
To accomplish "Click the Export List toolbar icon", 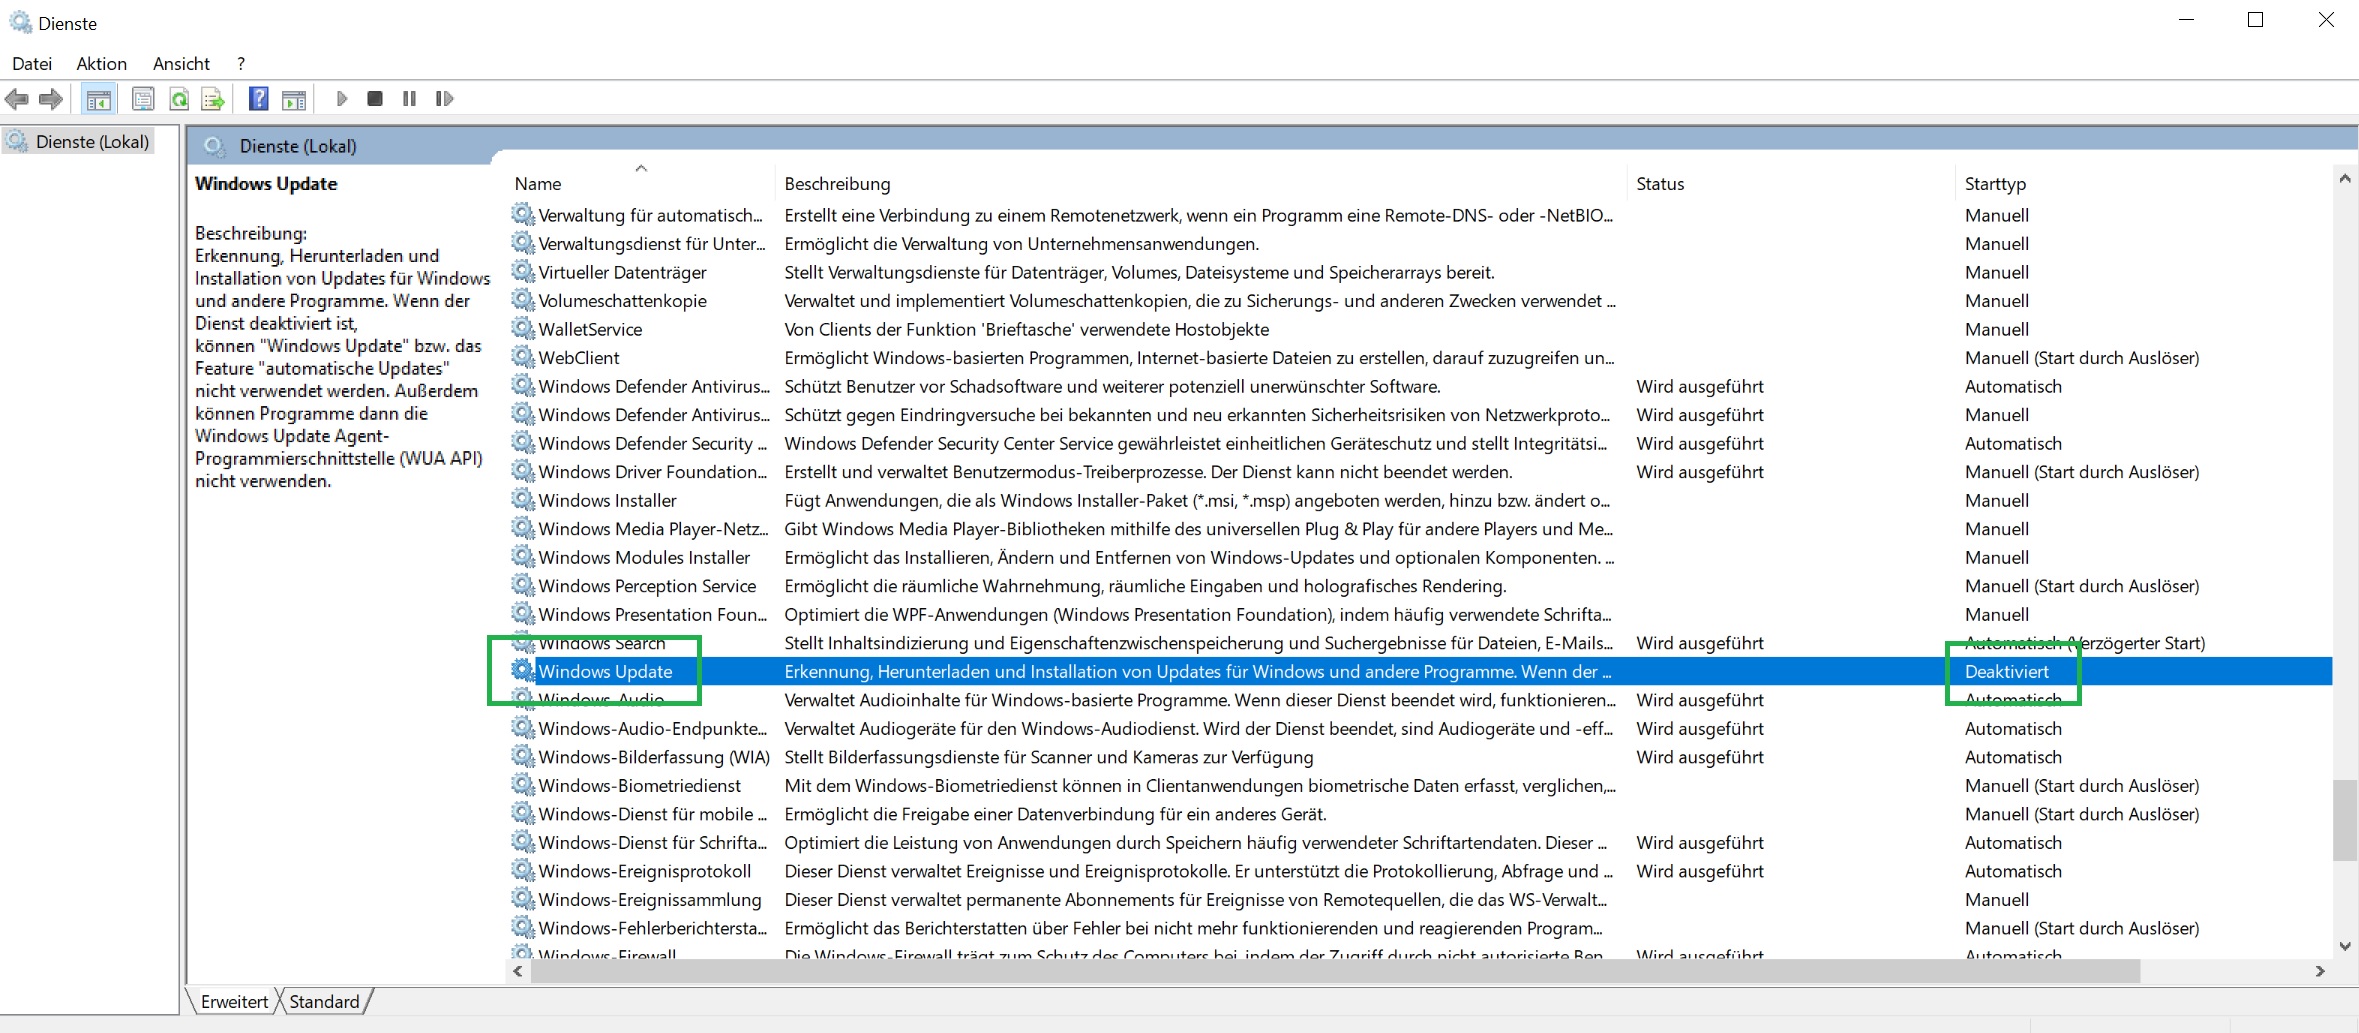I will pyautogui.click(x=212, y=99).
